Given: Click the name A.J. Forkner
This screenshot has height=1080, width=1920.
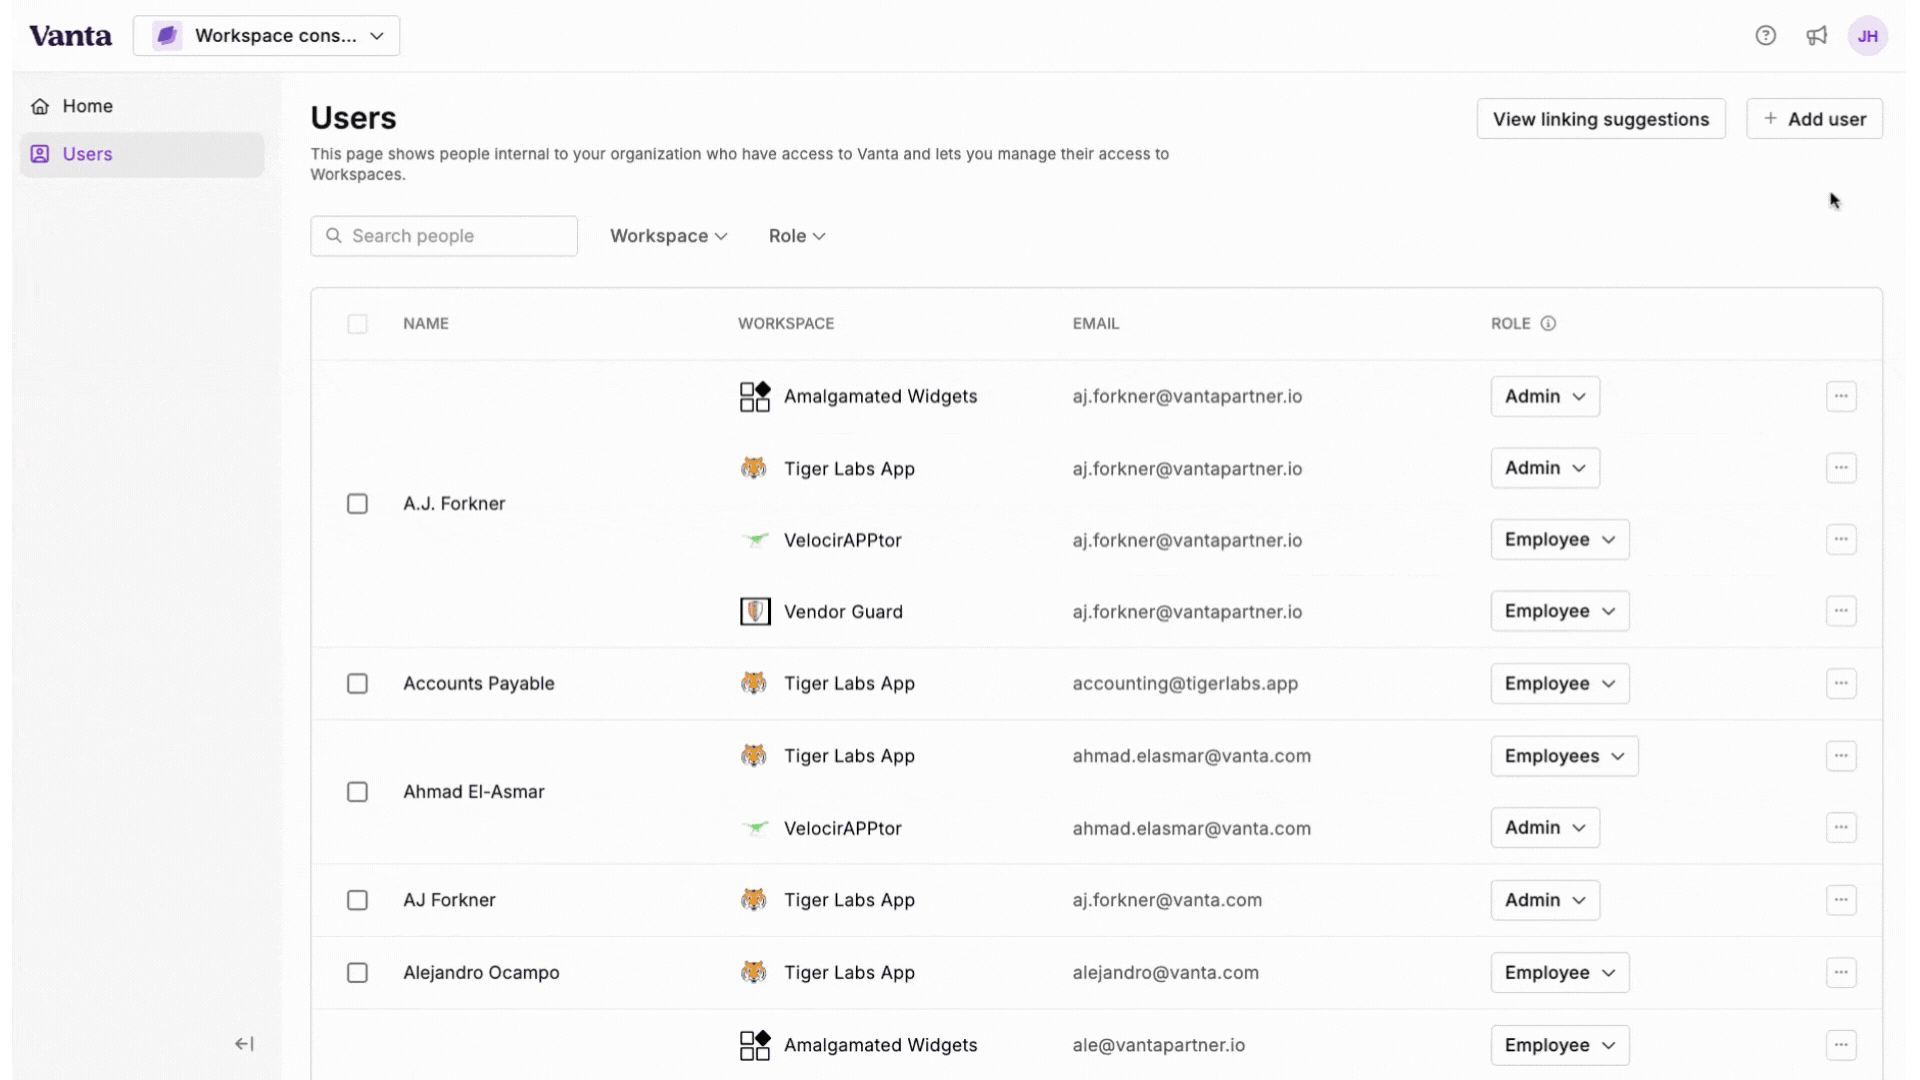Looking at the screenshot, I should (454, 504).
